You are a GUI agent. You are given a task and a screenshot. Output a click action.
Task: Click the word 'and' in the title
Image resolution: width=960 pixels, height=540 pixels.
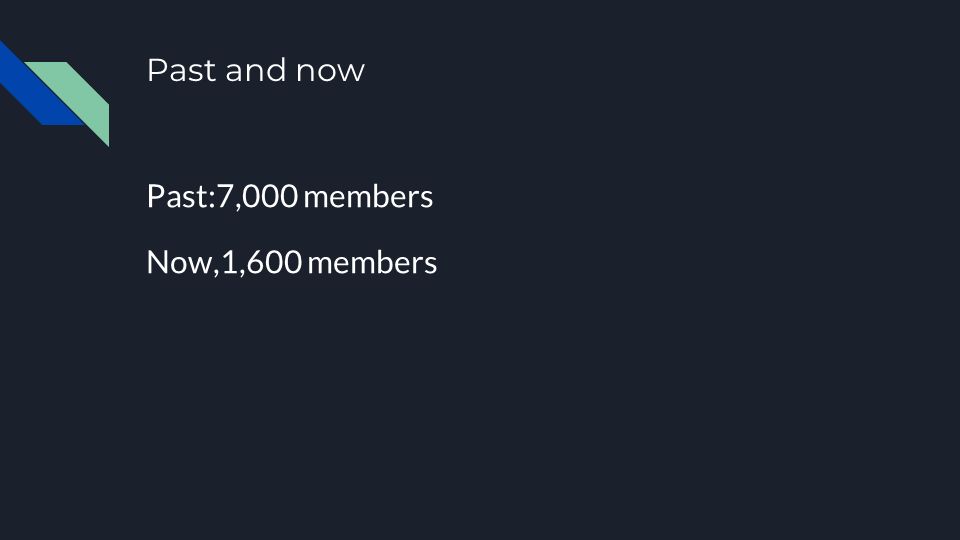(x=255, y=70)
